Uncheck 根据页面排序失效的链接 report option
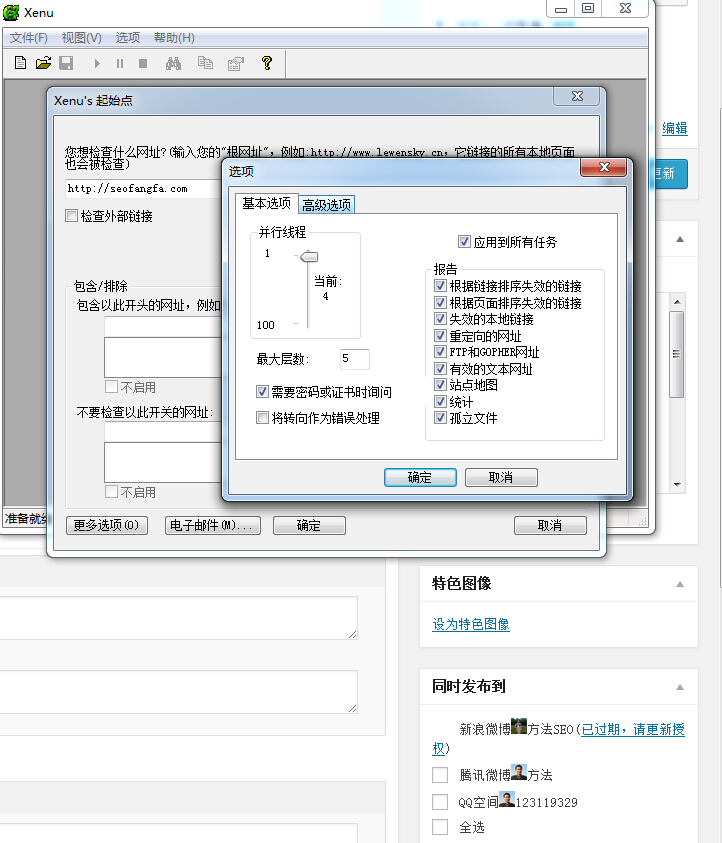The height and width of the screenshot is (843, 722). click(x=440, y=302)
